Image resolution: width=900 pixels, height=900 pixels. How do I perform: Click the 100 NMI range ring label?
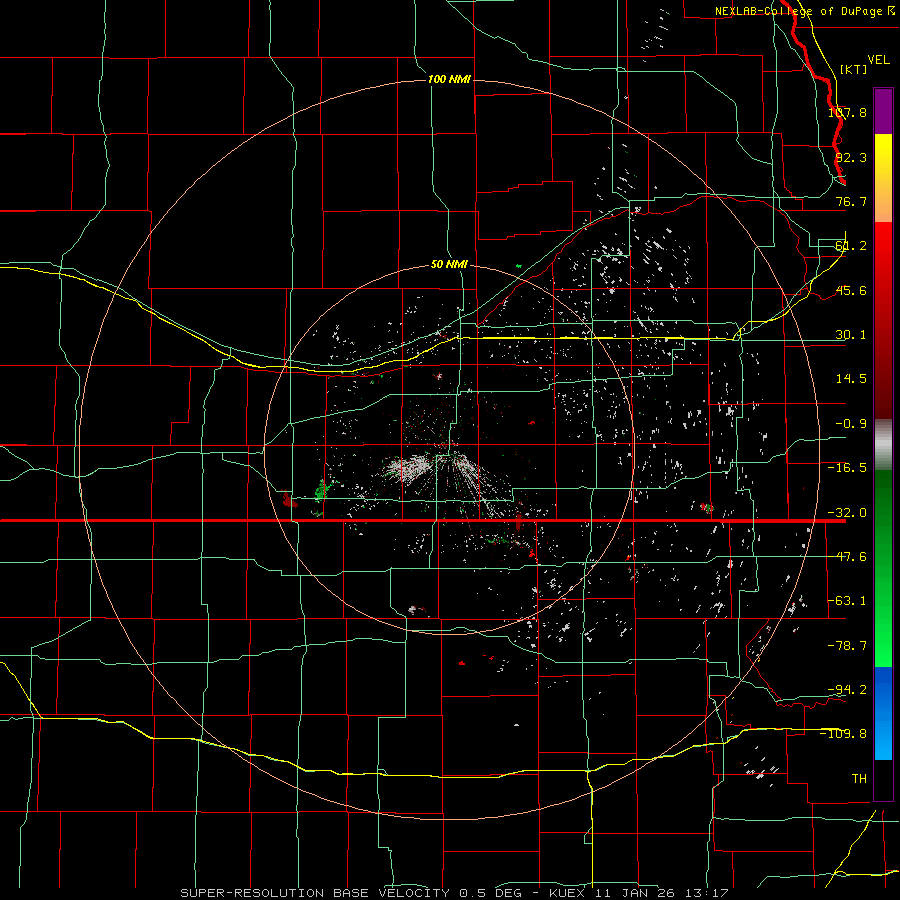(x=449, y=79)
